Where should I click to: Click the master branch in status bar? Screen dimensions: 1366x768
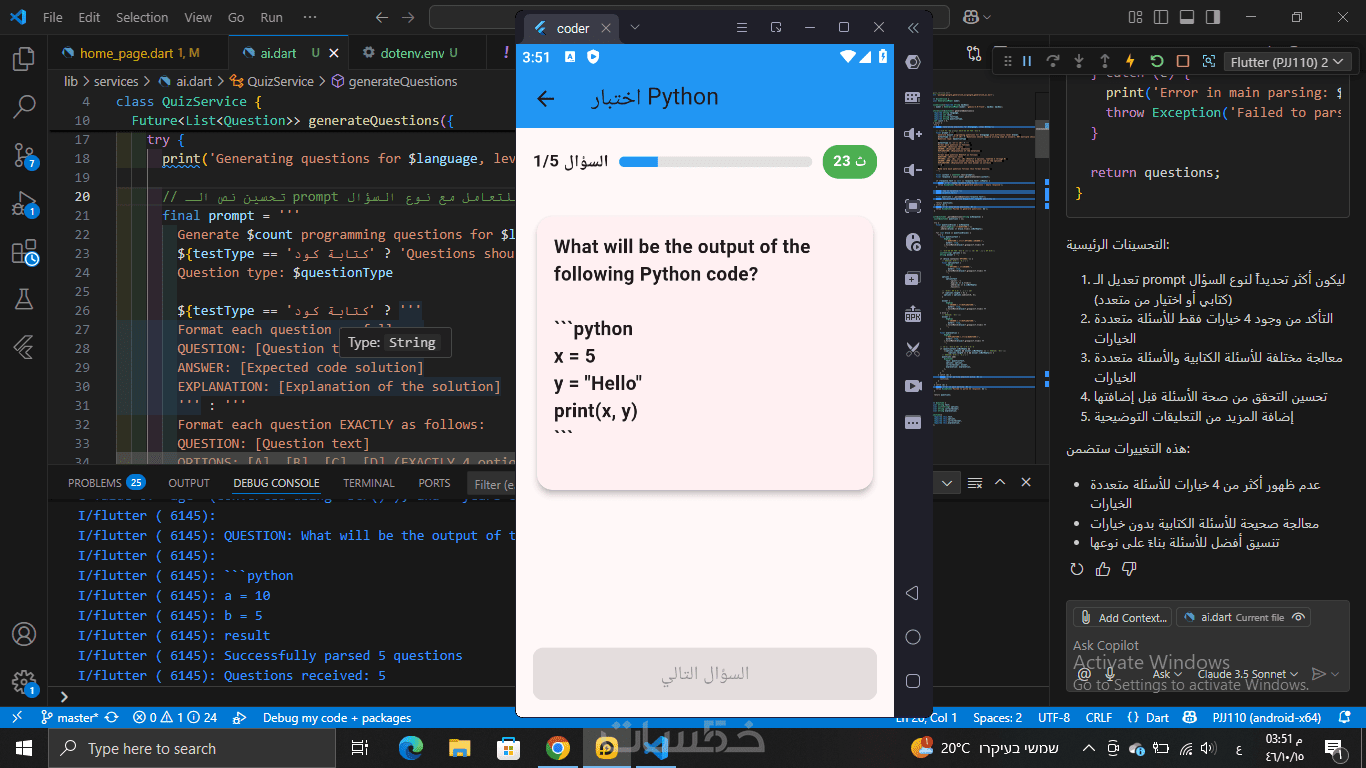pyautogui.click(x=70, y=717)
